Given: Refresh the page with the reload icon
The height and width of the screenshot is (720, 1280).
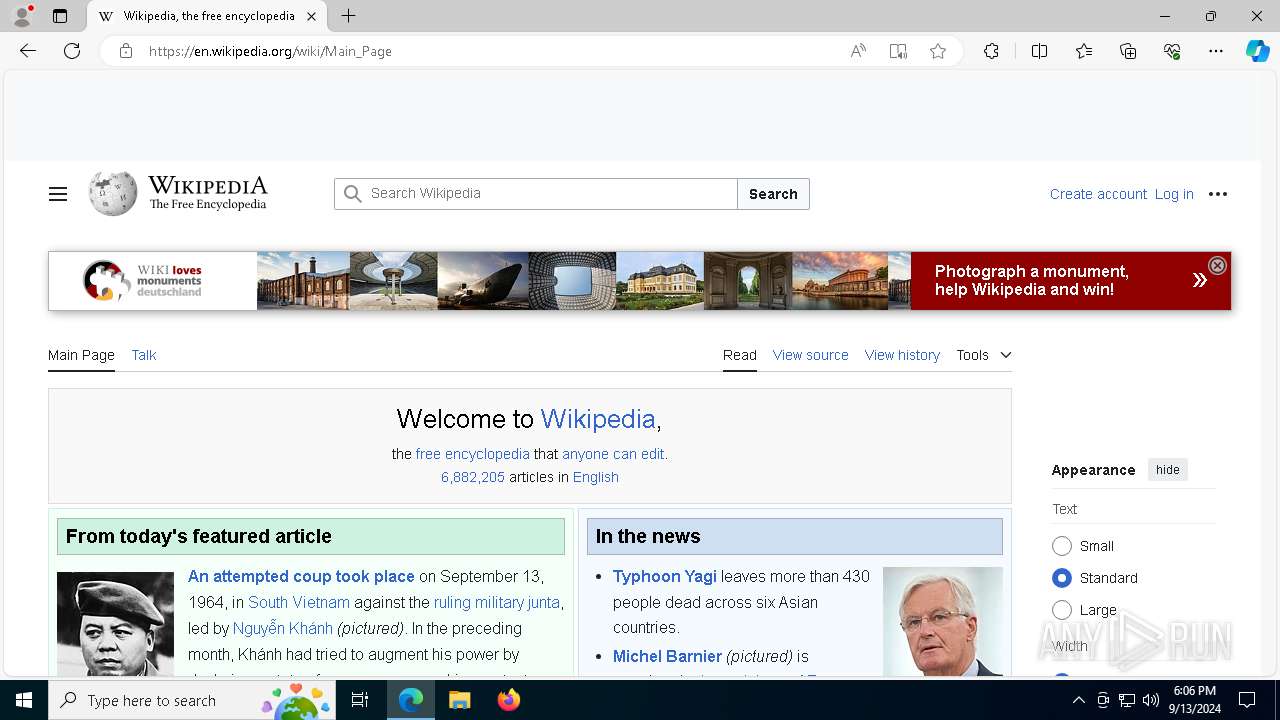Looking at the screenshot, I should 72,51.
